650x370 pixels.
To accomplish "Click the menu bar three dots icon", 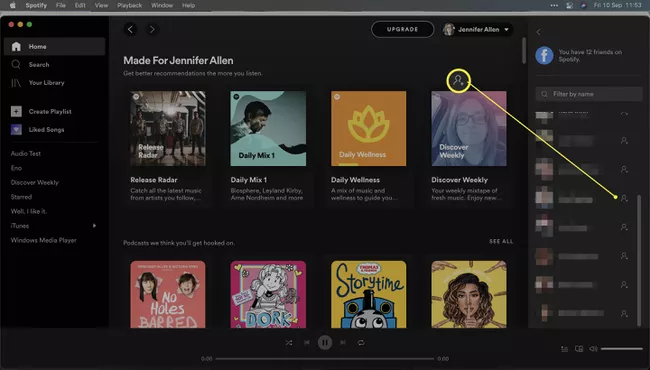I will coord(554,5).
